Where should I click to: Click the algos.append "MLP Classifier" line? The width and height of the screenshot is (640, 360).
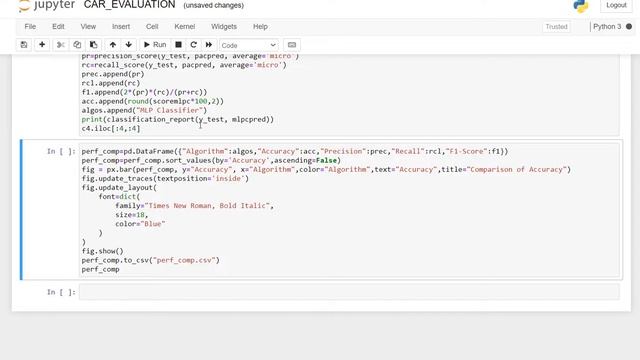pos(144,110)
